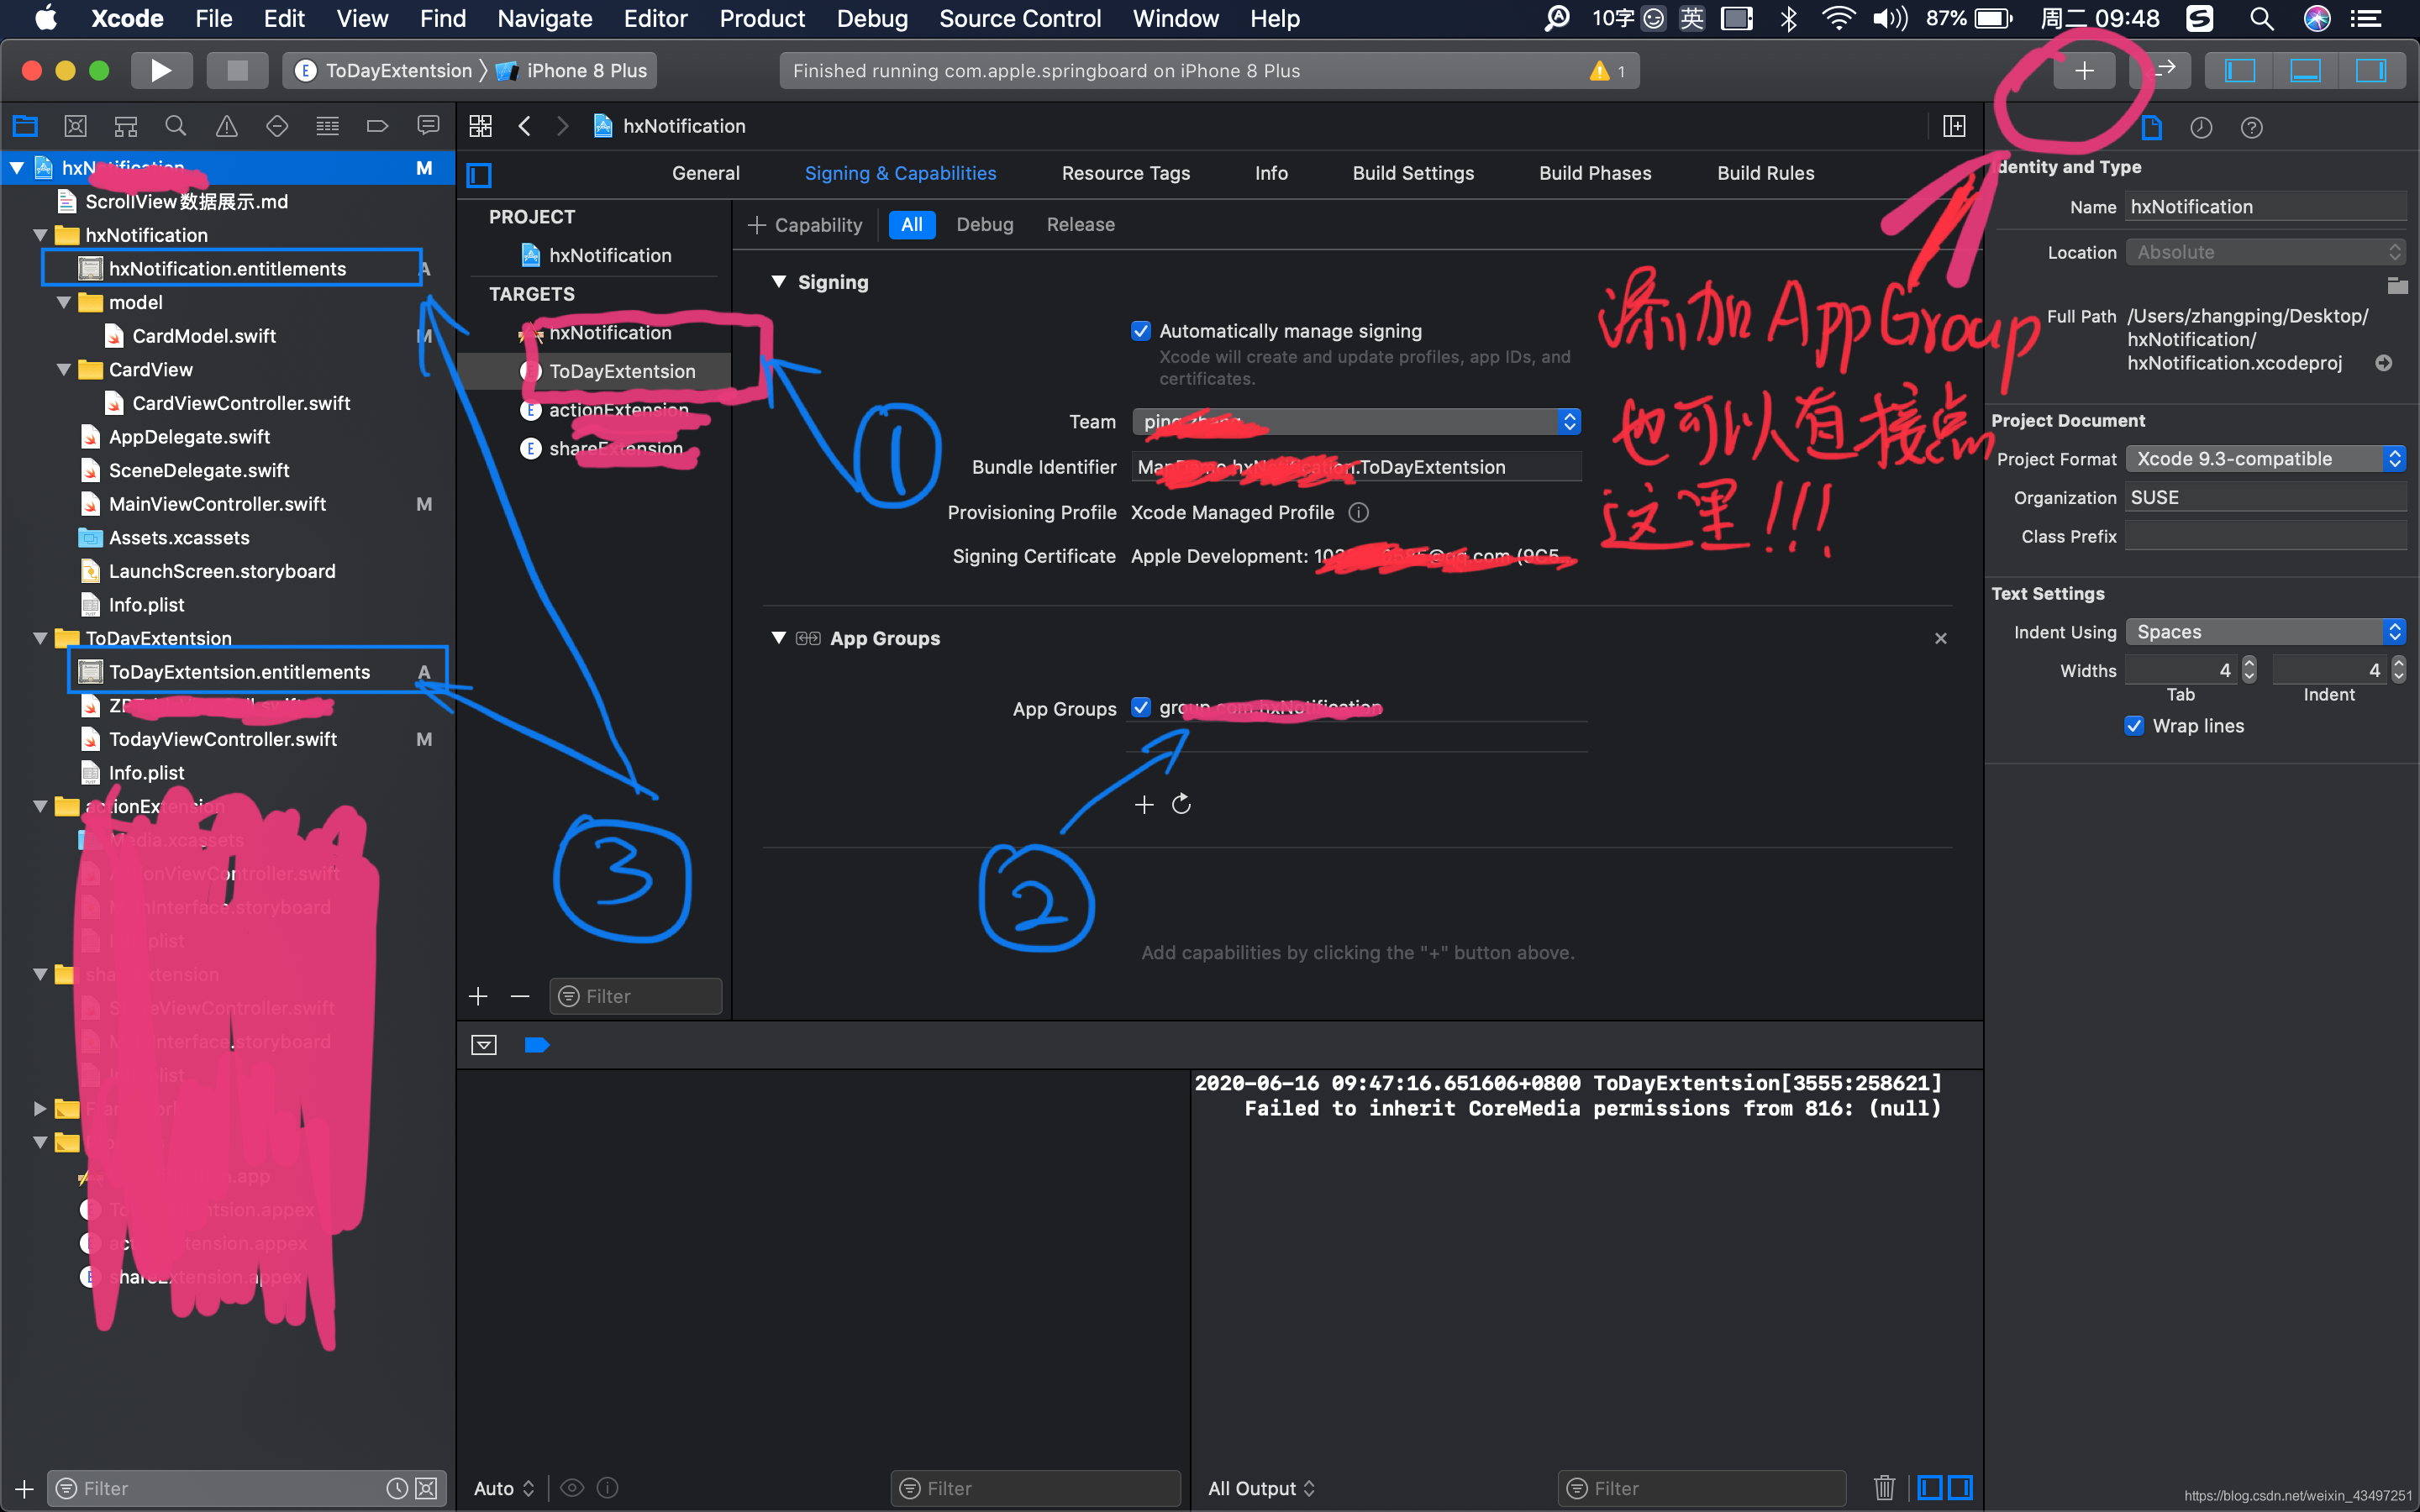2420x1512 pixels.
Task: Add editor on right
Action: click(1954, 126)
